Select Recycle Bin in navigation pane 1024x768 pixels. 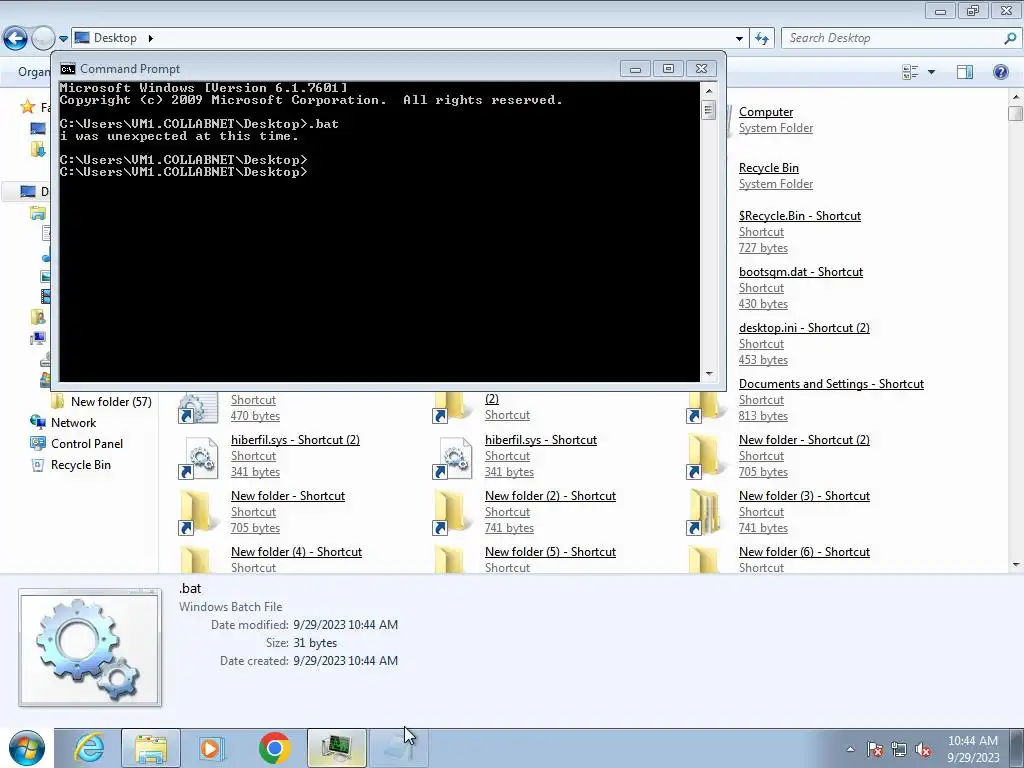coord(81,465)
